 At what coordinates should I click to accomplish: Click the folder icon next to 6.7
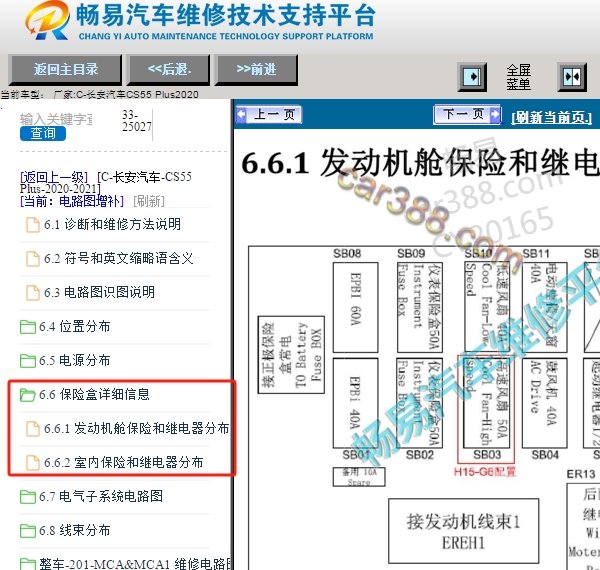coord(28,497)
